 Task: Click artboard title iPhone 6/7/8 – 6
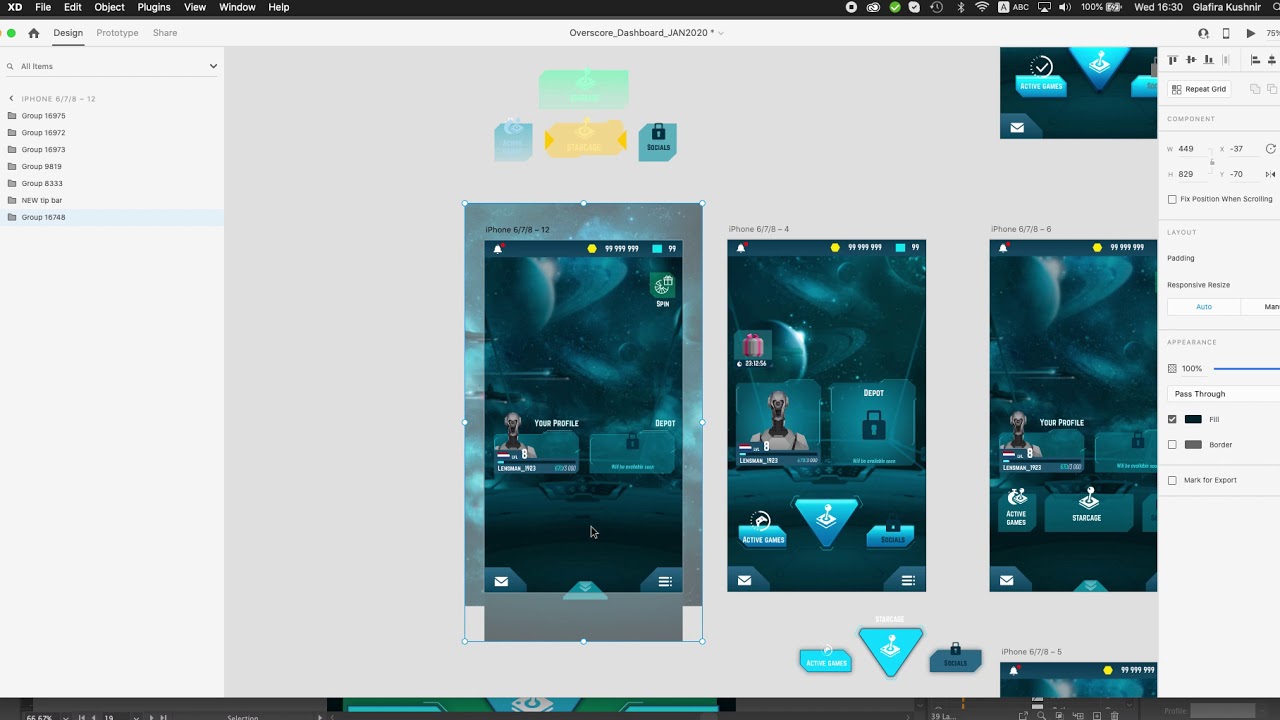tap(1021, 229)
